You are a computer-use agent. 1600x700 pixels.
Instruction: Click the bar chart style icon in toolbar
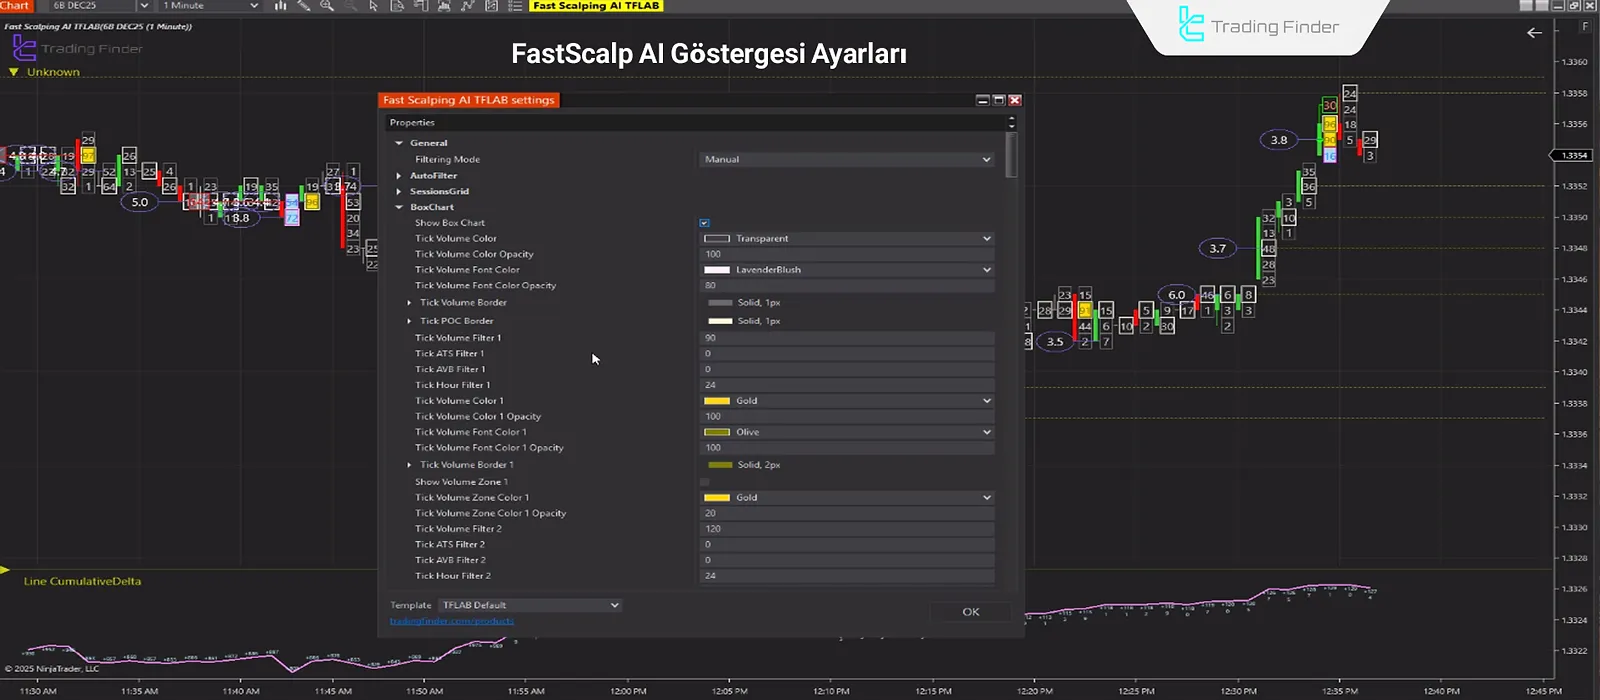(280, 6)
